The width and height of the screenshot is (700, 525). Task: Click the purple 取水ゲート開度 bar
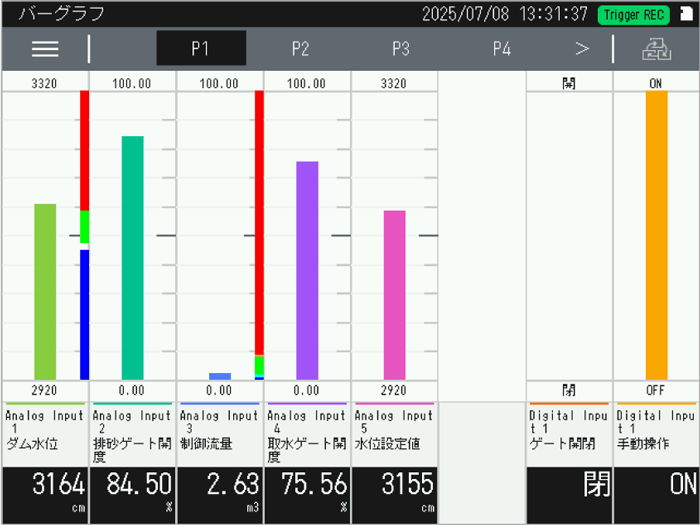click(307, 270)
